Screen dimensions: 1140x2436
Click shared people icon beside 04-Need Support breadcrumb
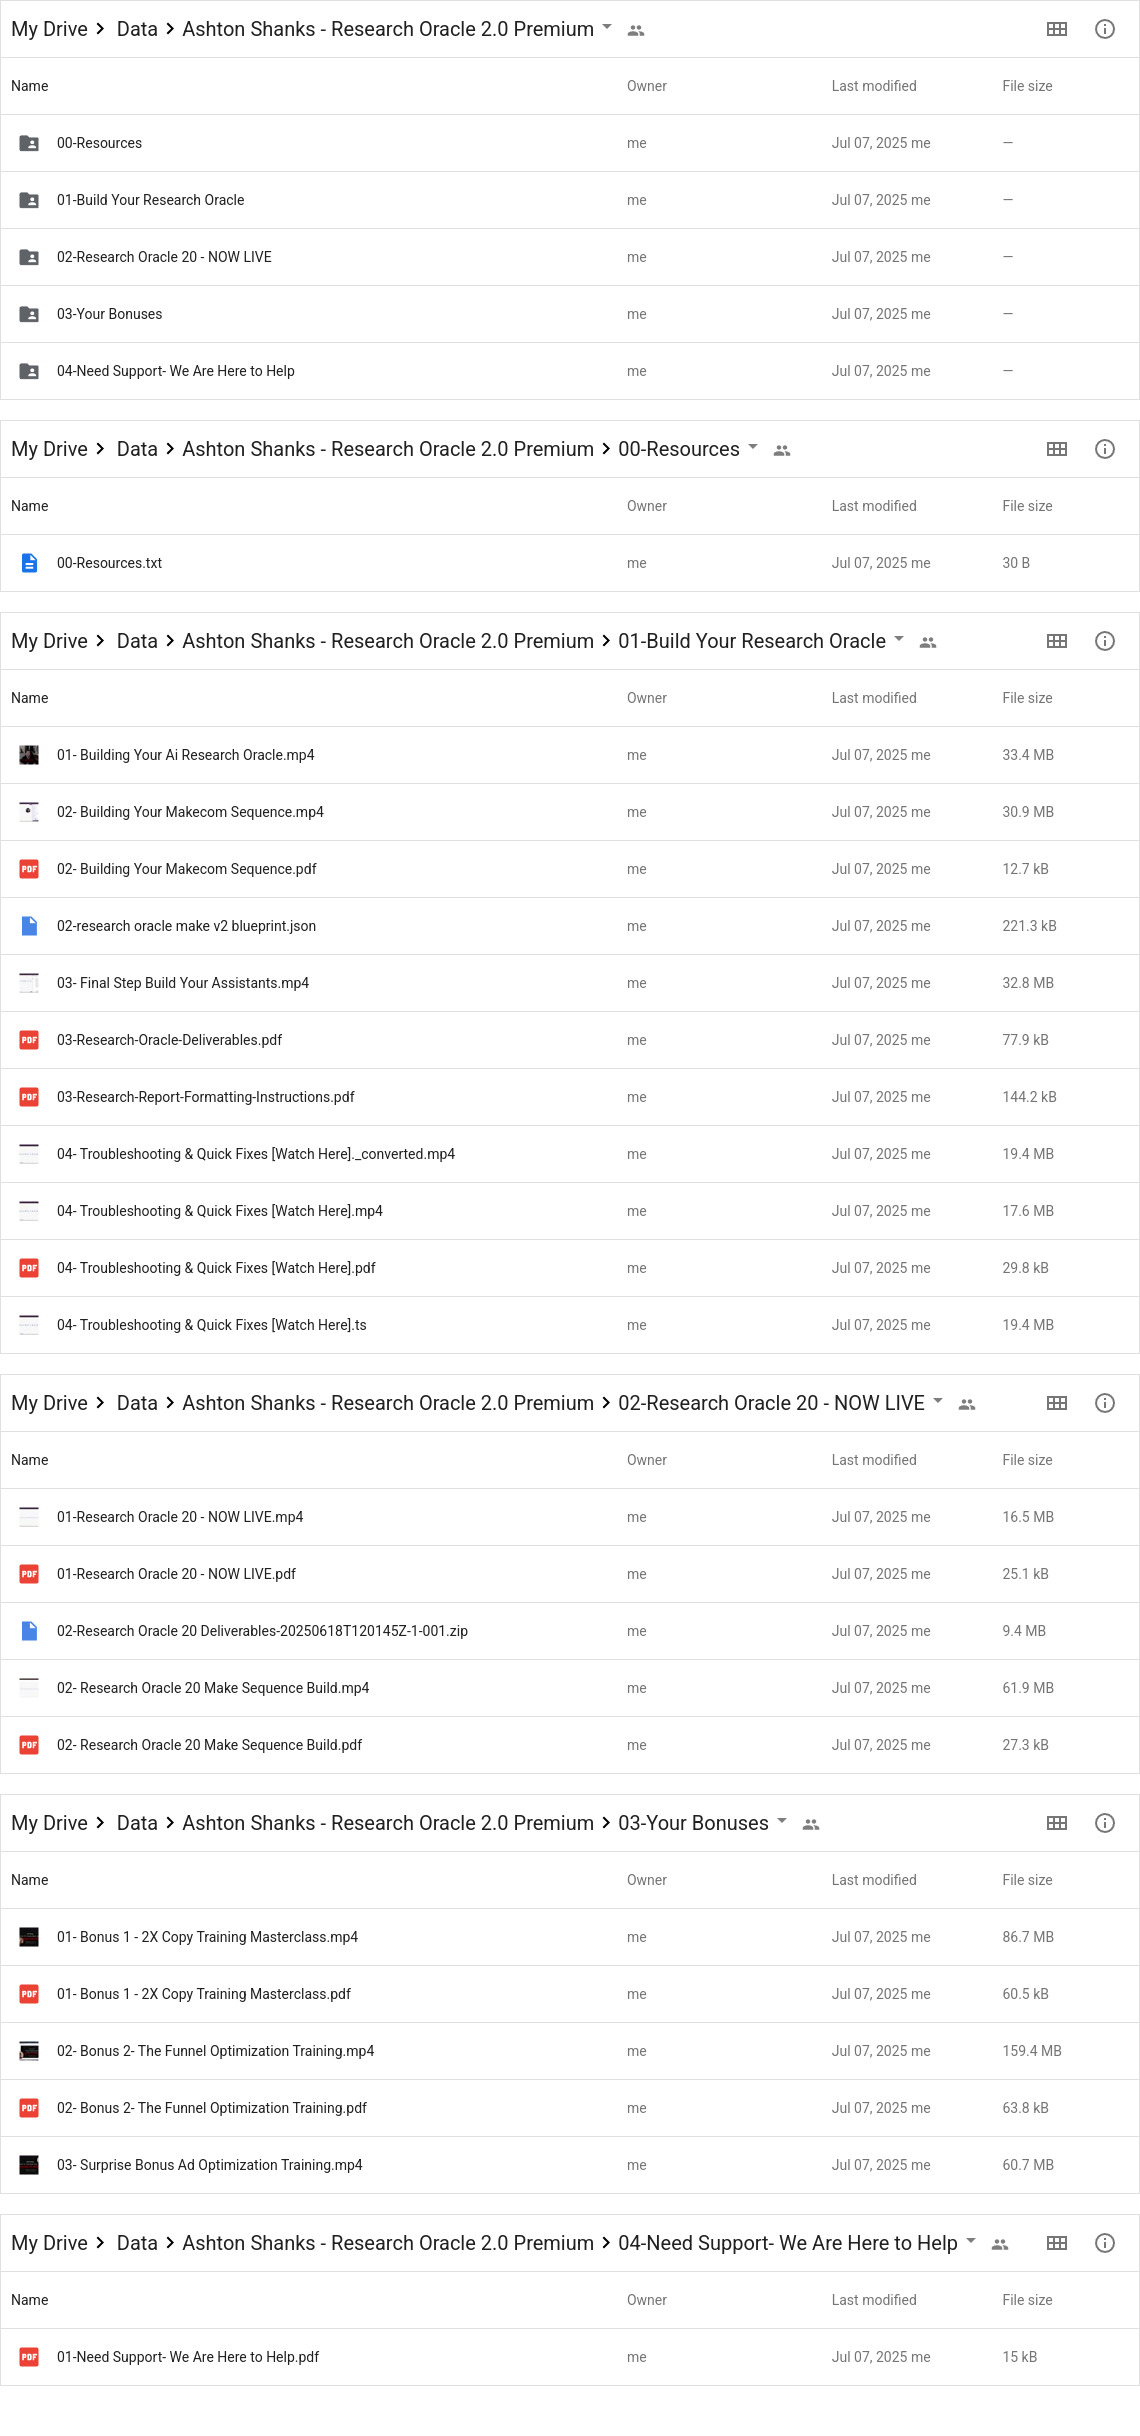tap(1000, 2245)
